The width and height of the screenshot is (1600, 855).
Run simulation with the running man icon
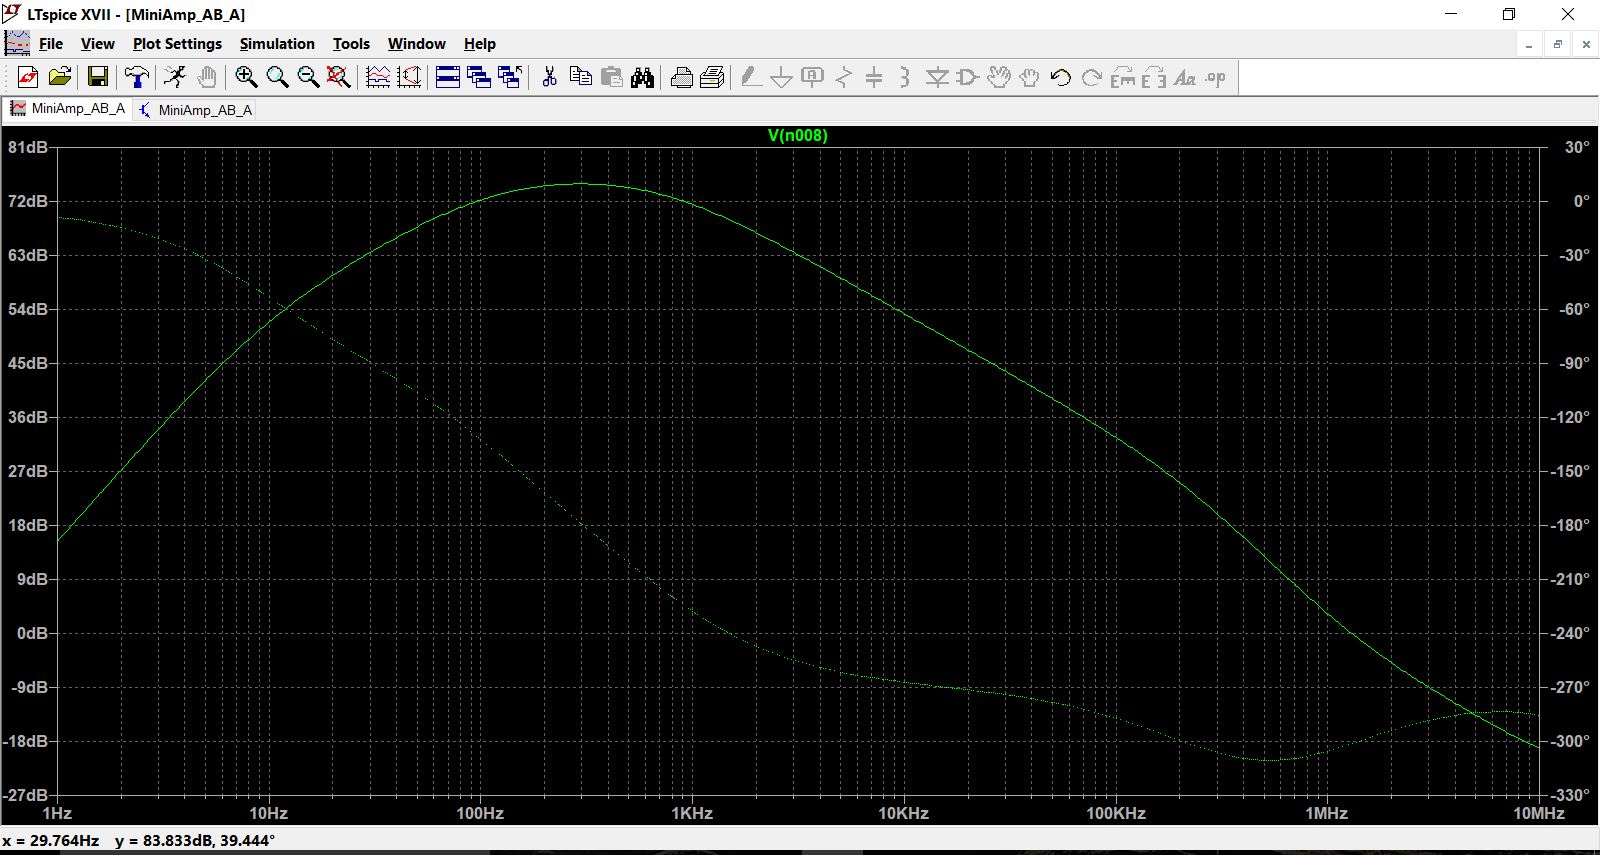(x=175, y=77)
